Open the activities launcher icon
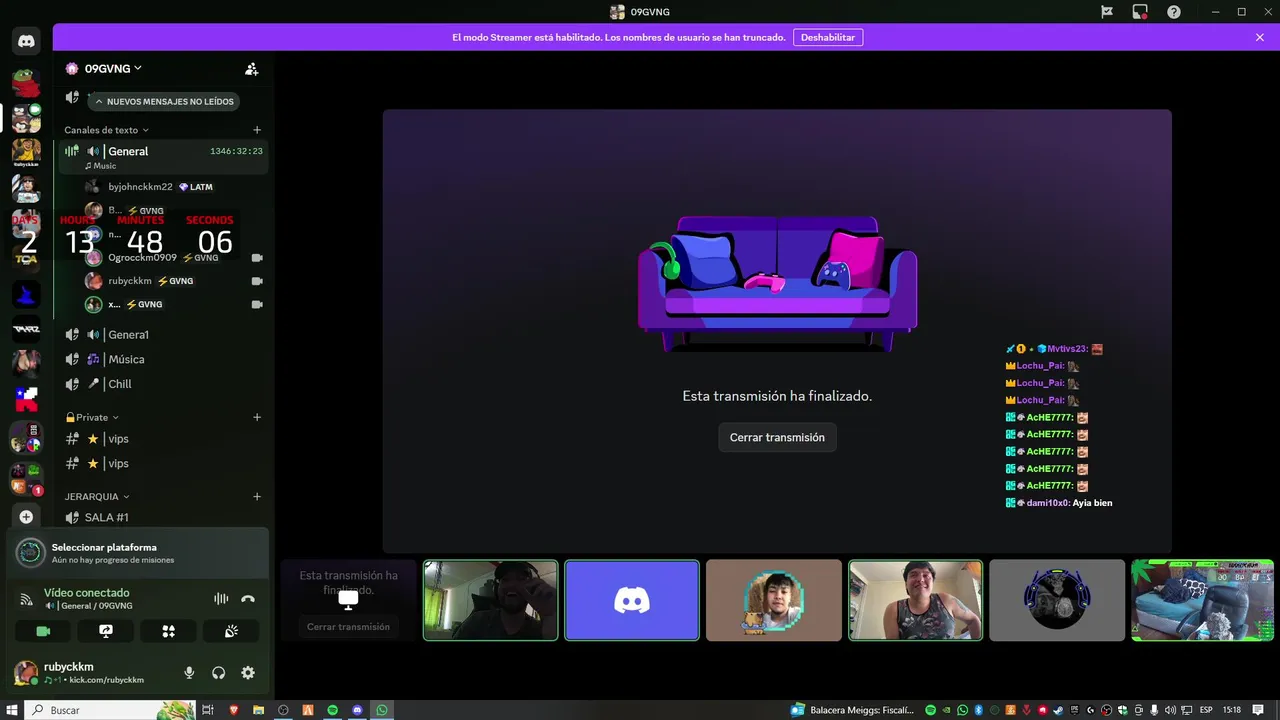1280x720 pixels. point(168,631)
